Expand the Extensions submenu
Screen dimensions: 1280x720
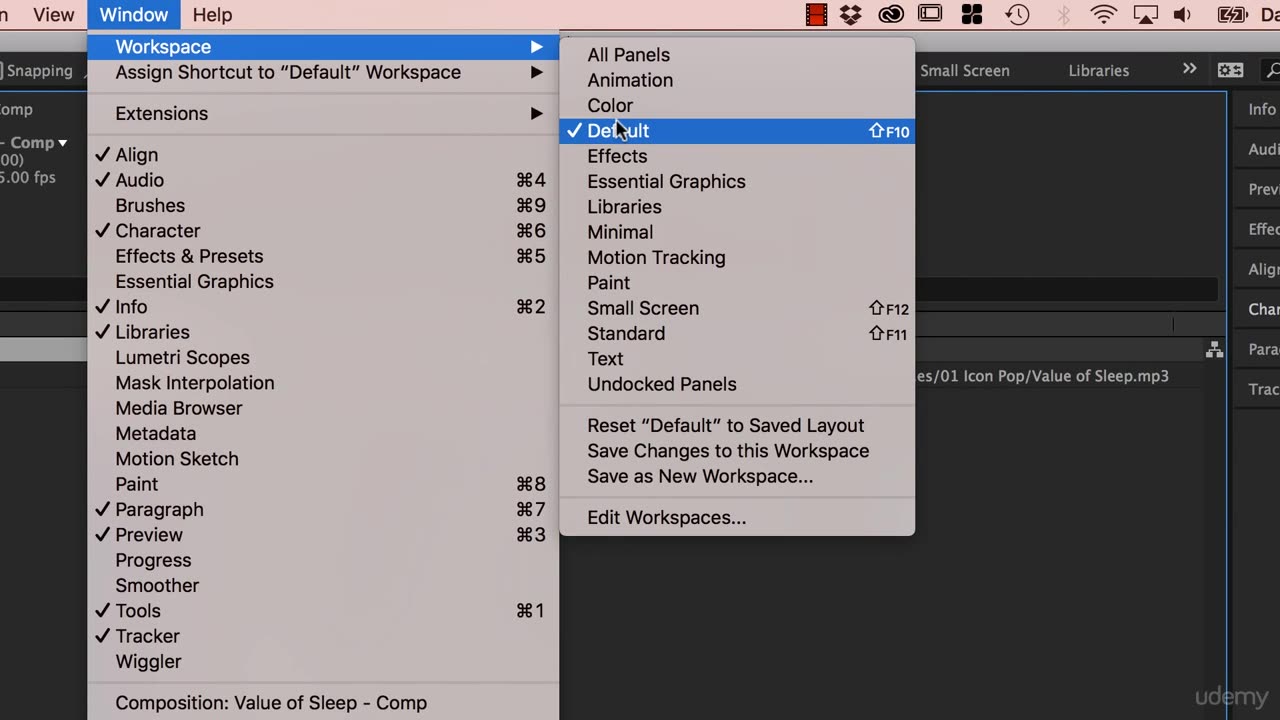point(323,113)
